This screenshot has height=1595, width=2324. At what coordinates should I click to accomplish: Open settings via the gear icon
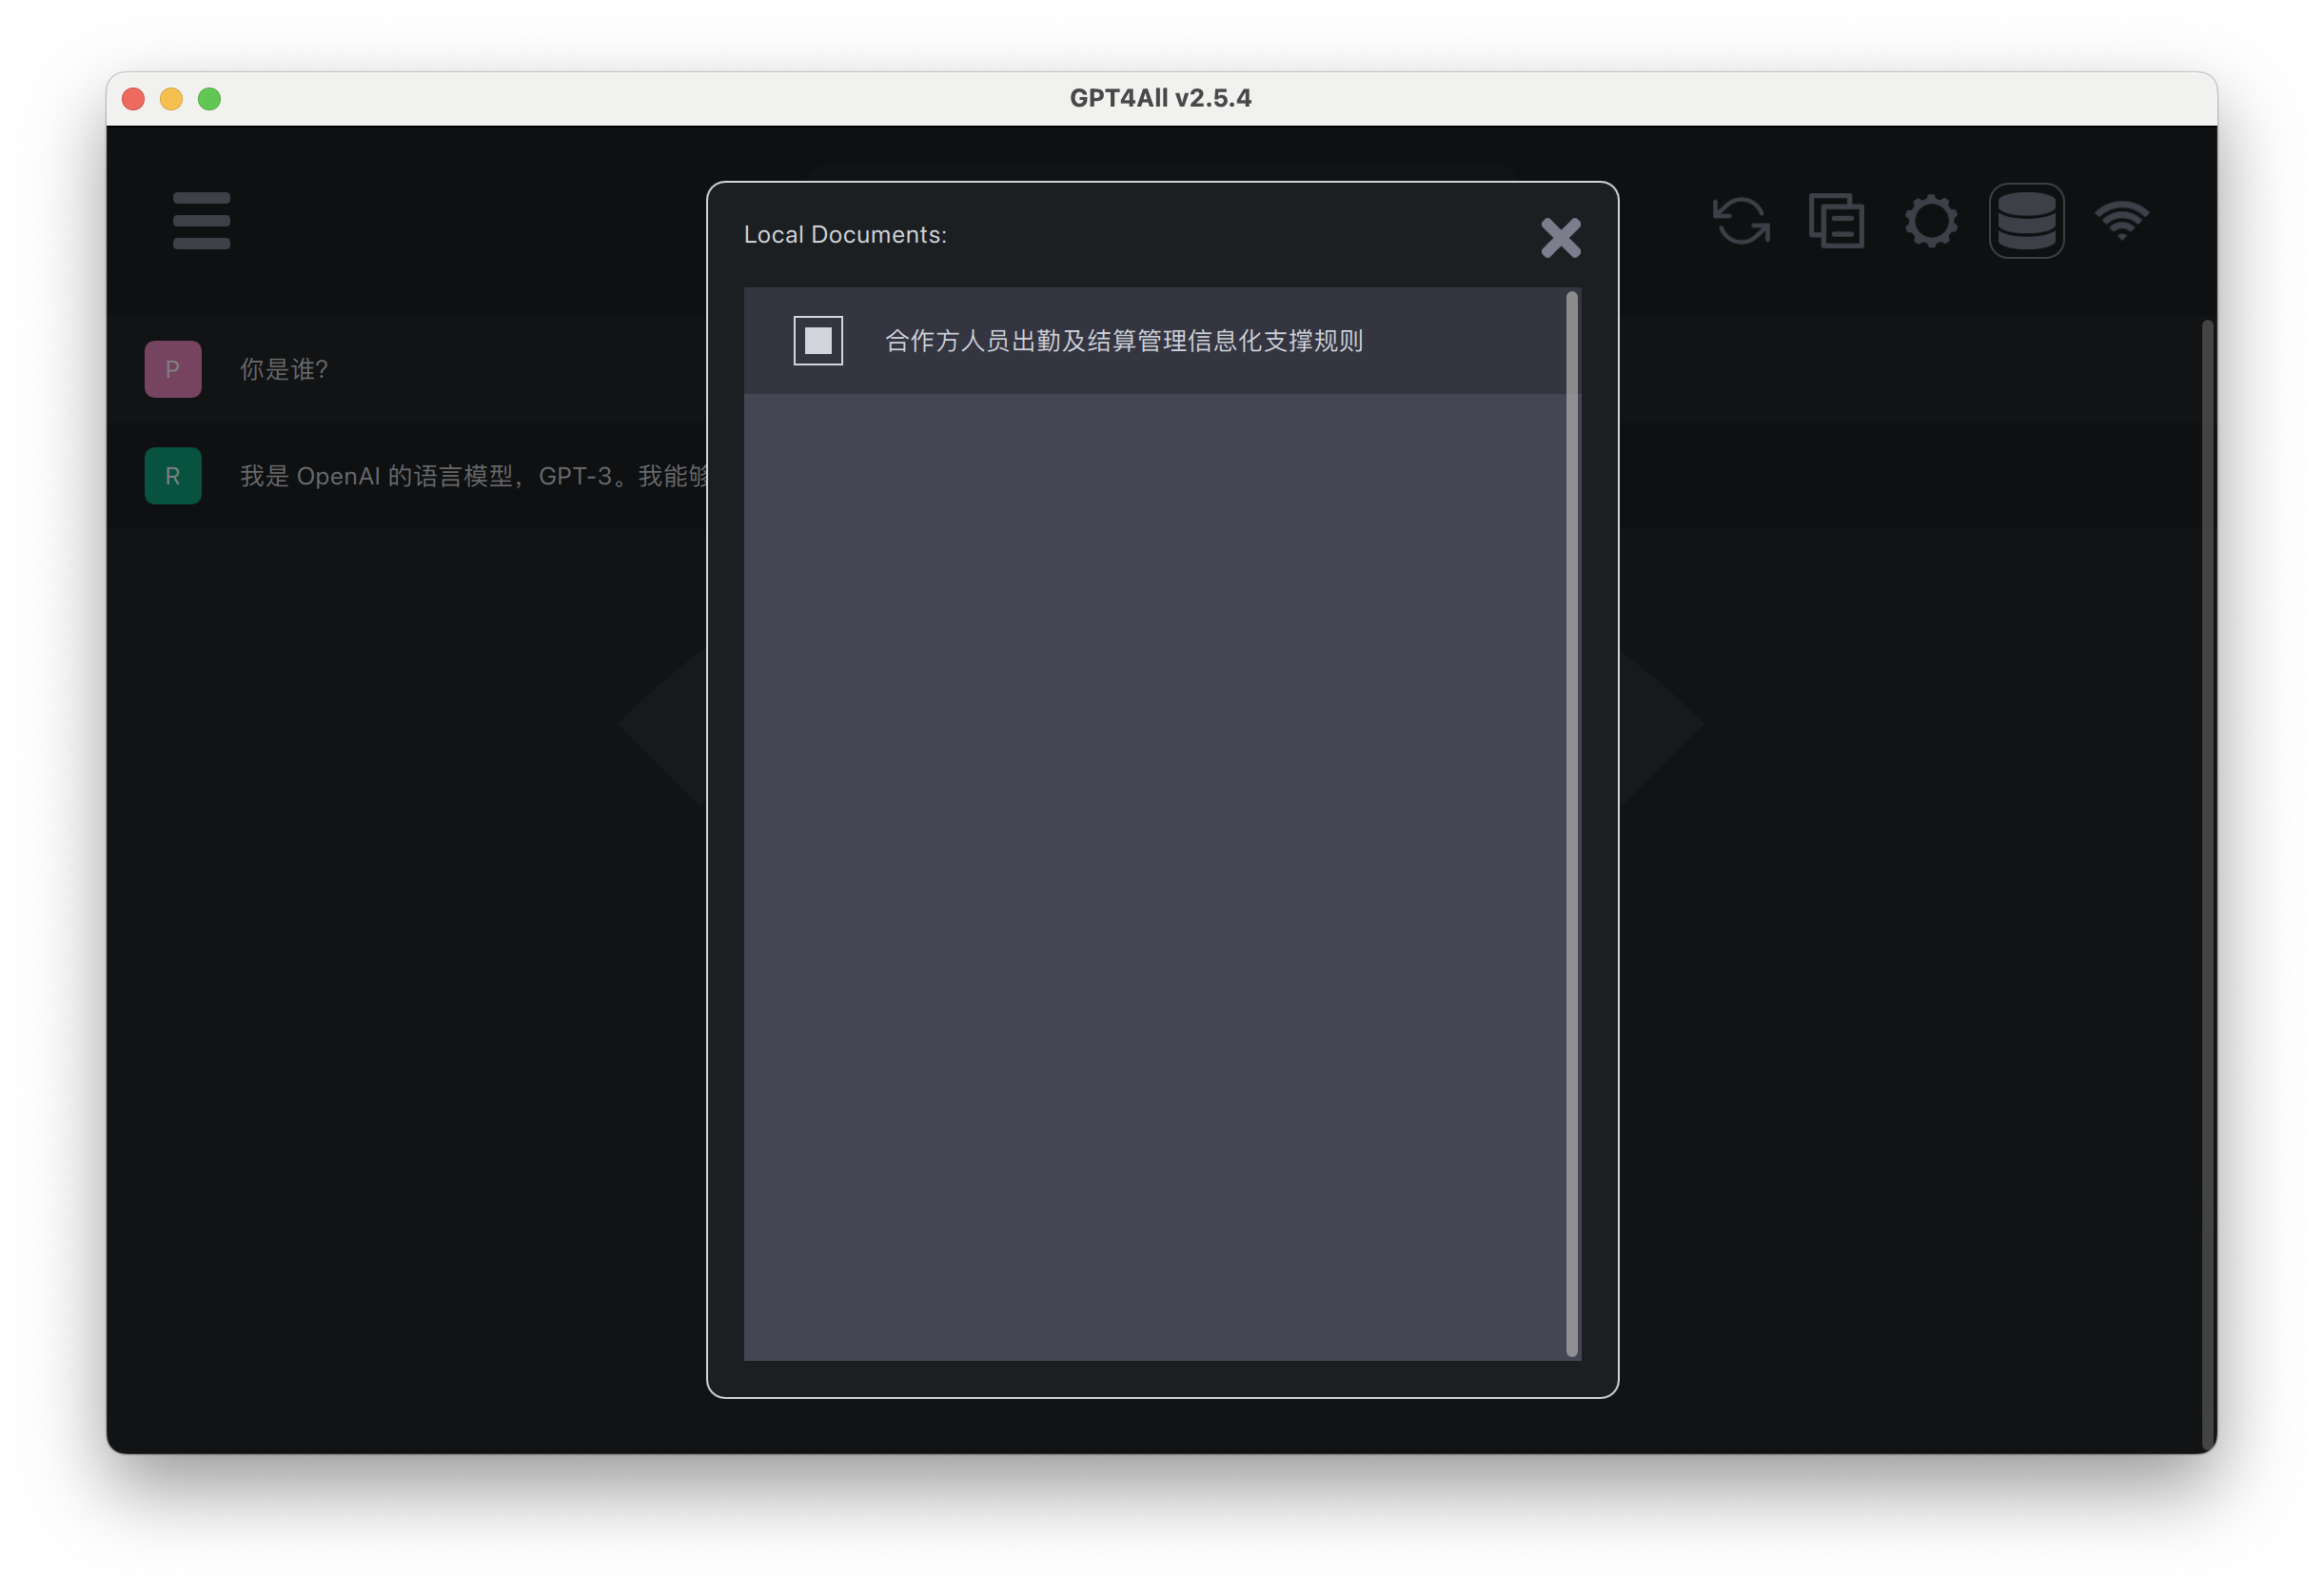1931,220
